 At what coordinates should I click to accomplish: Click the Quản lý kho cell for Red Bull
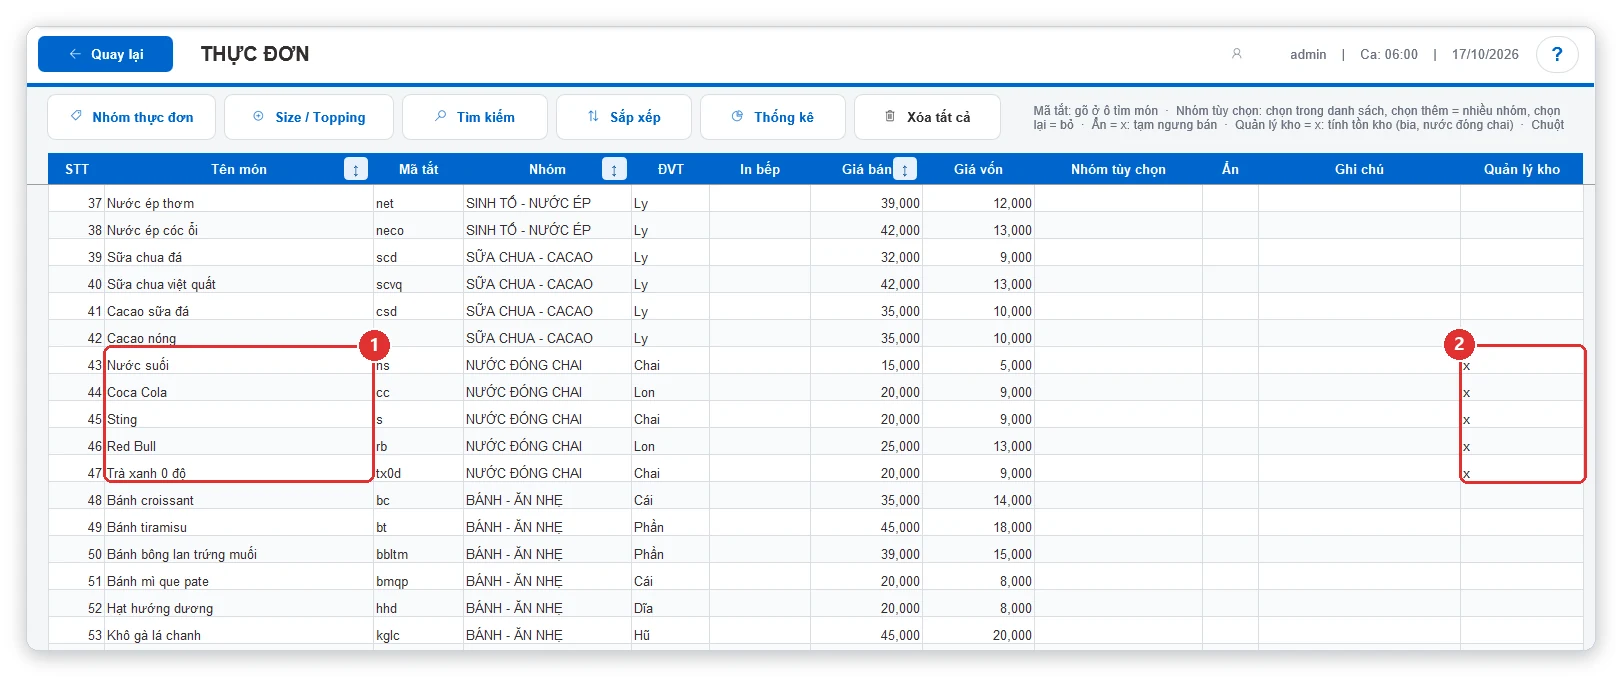point(1521,446)
